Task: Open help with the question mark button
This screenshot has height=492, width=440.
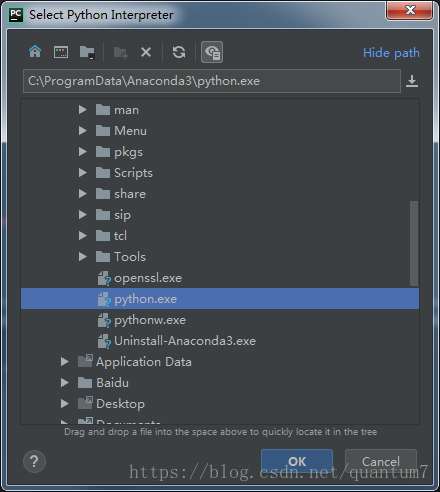Action: click(34, 461)
